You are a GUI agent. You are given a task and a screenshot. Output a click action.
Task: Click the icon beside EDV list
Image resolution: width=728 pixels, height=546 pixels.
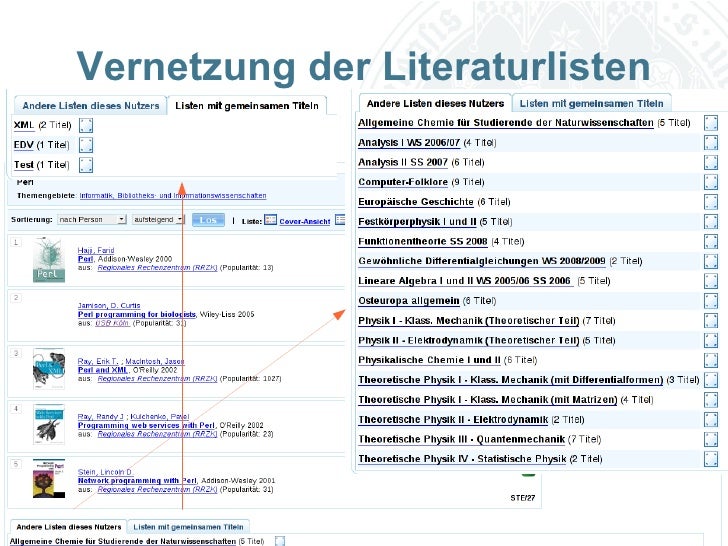point(86,145)
